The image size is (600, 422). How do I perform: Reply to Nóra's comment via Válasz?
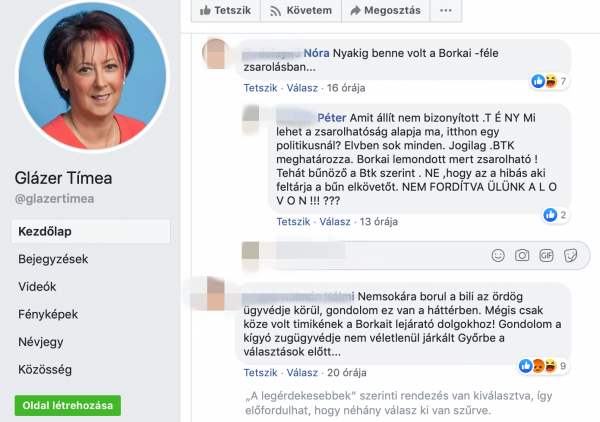302,88
